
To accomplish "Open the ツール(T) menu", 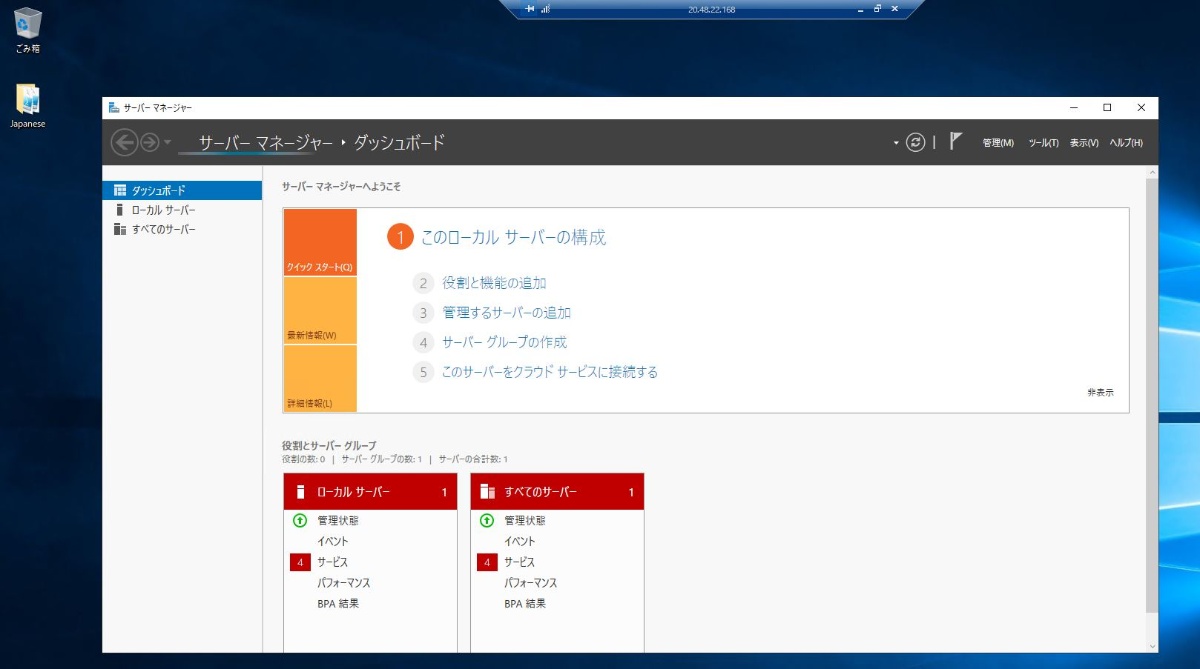I will (x=1043, y=143).
